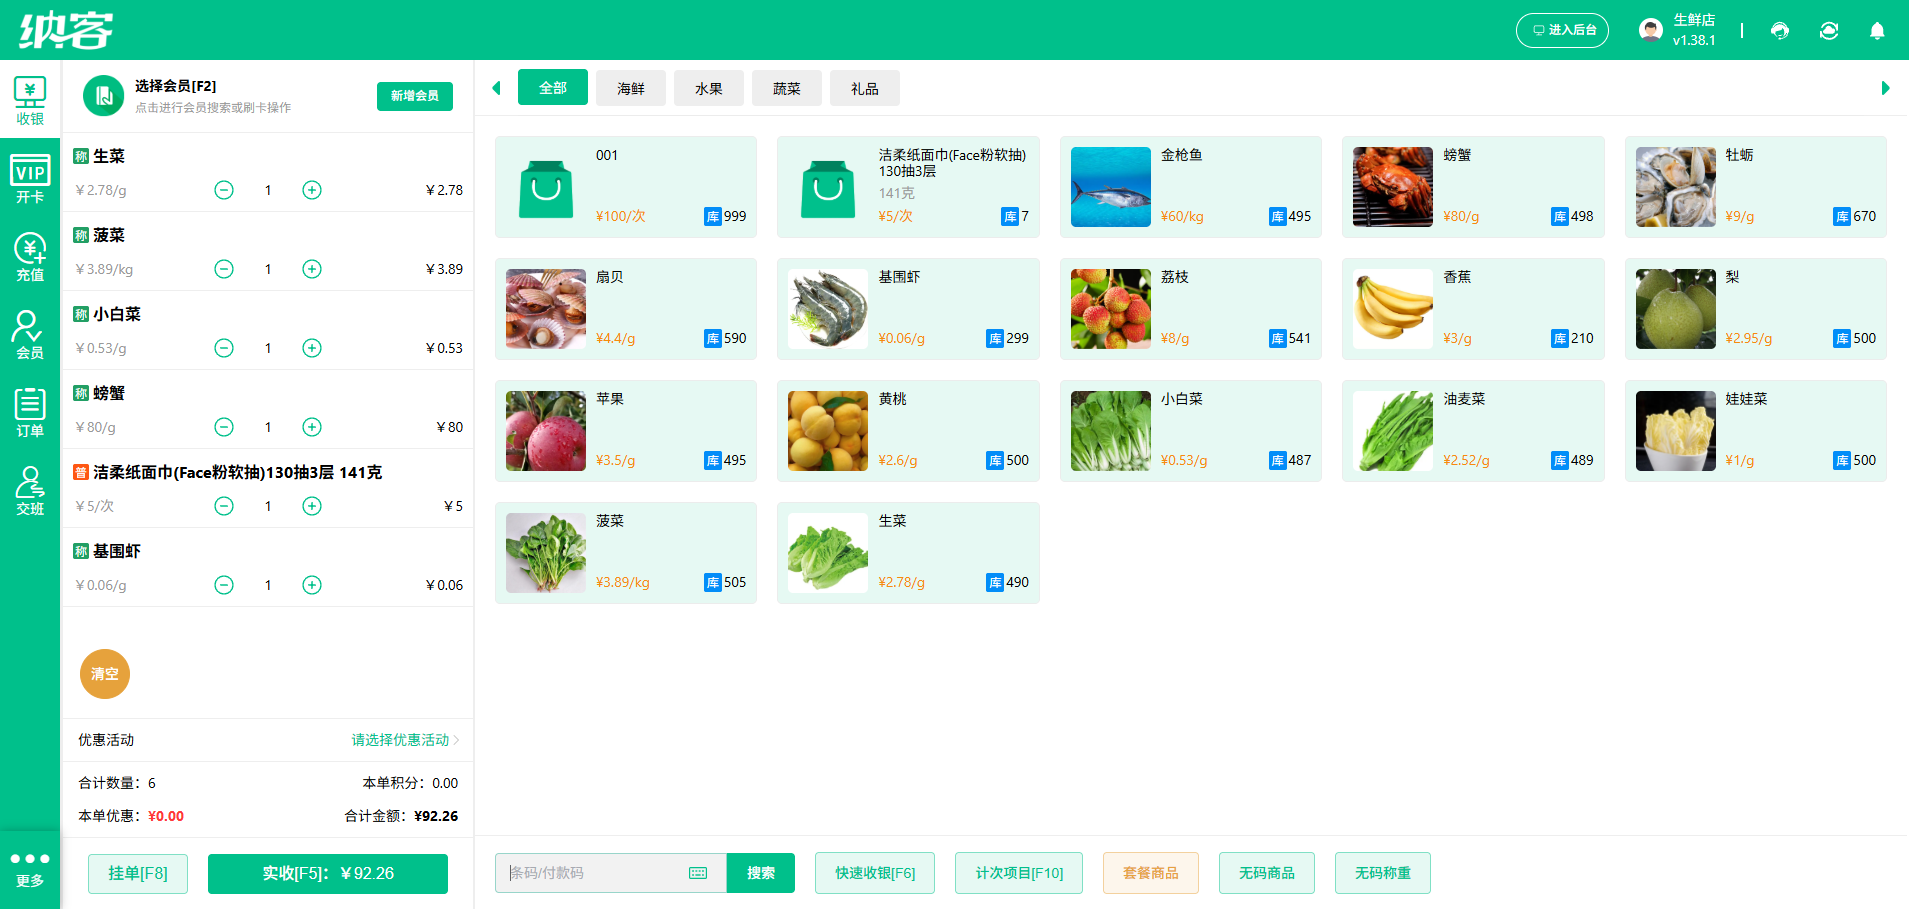This screenshot has width=1909, height=909.
Task: Decrease quantity of 基围虾 in cart
Action: click(x=224, y=585)
